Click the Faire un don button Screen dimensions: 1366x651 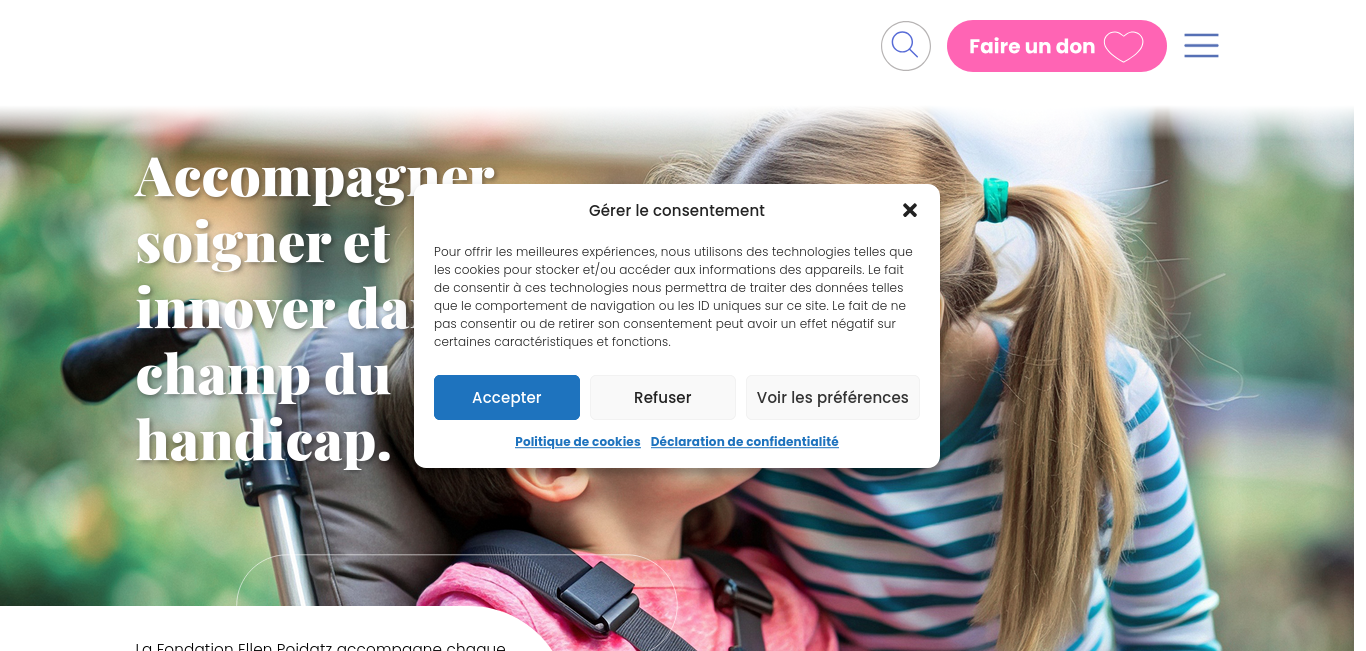point(1056,46)
